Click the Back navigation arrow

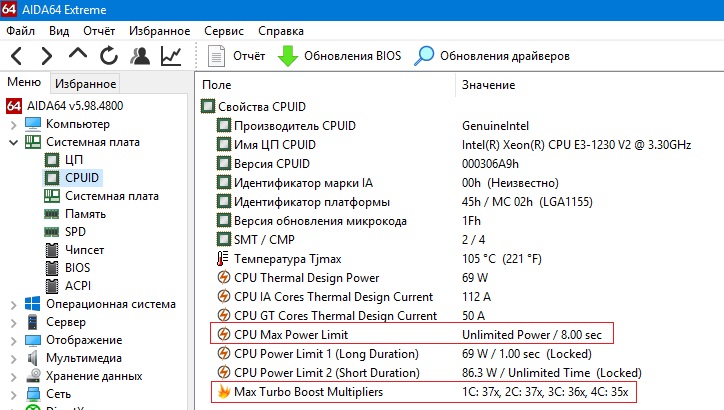pyautogui.click(x=18, y=56)
